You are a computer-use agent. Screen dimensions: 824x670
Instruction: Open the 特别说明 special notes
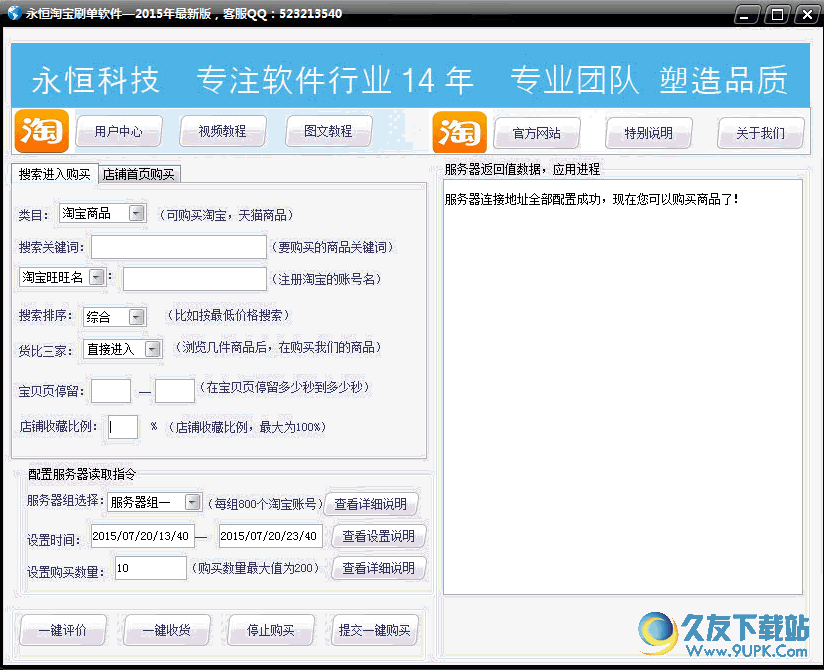point(648,133)
